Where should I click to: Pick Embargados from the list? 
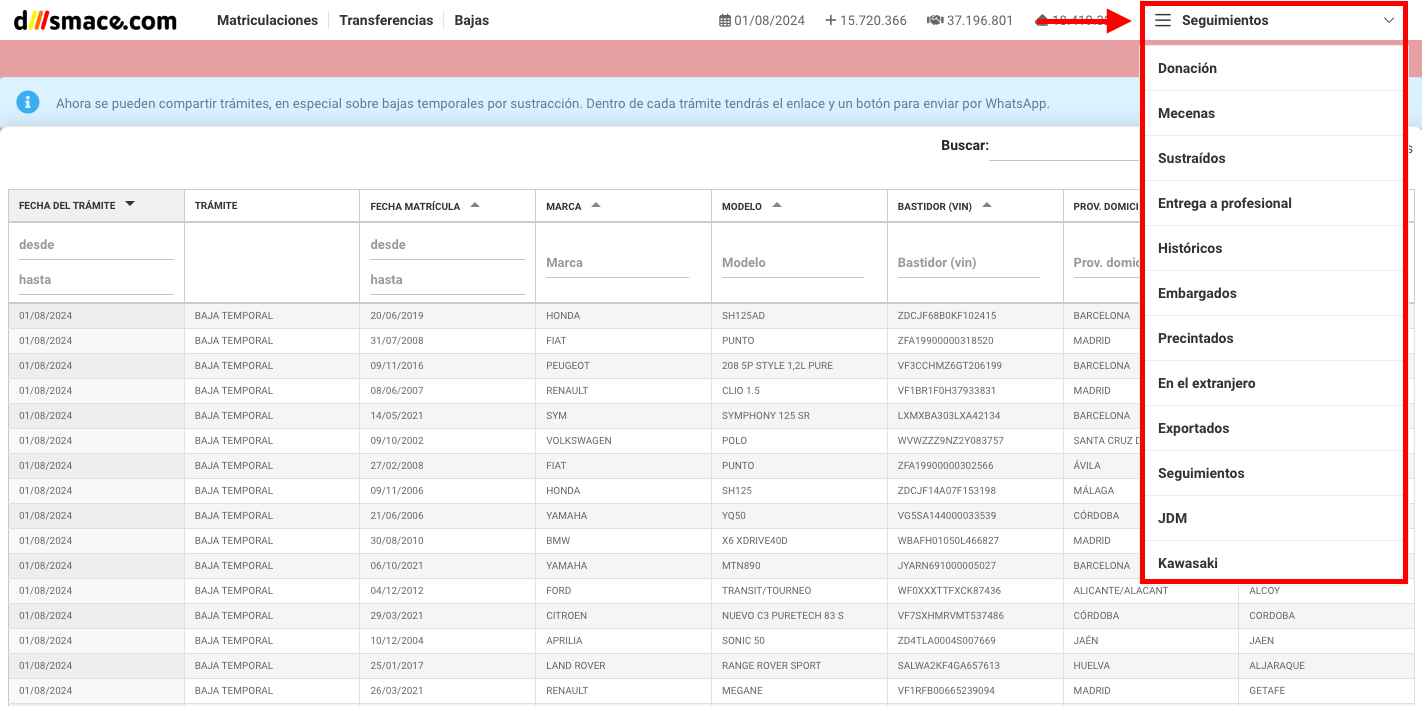[1274, 293]
